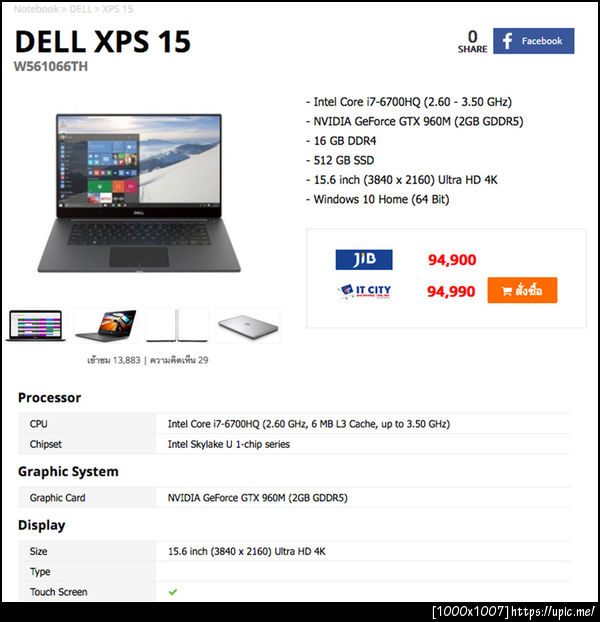Screen dimensions: 600x622
Task: Click the IT CITY store logo
Action: click(x=364, y=291)
